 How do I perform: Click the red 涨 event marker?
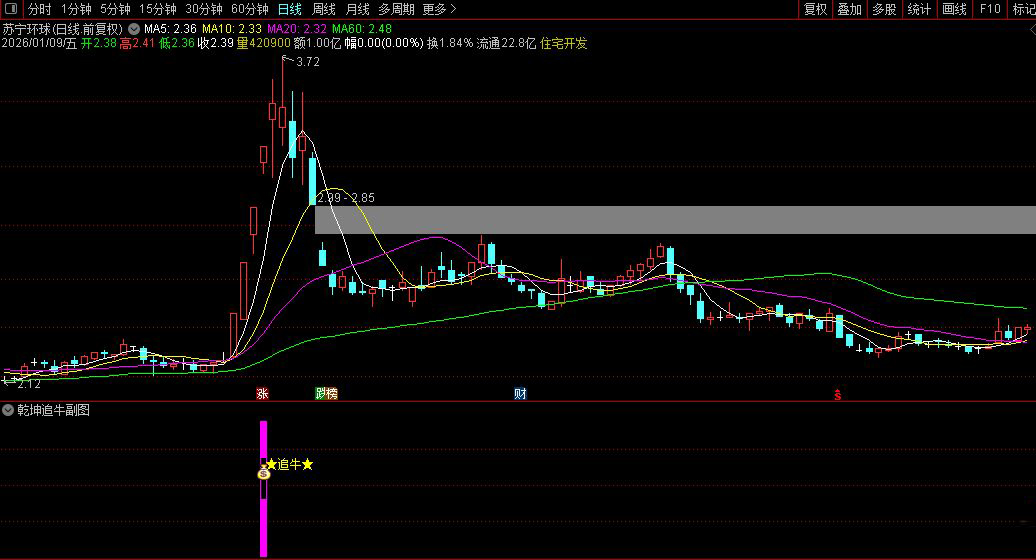[262, 394]
